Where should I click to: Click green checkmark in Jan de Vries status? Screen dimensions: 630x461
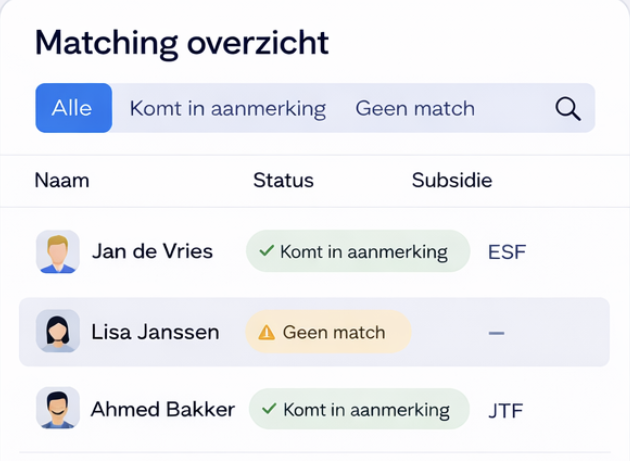(266, 251)
